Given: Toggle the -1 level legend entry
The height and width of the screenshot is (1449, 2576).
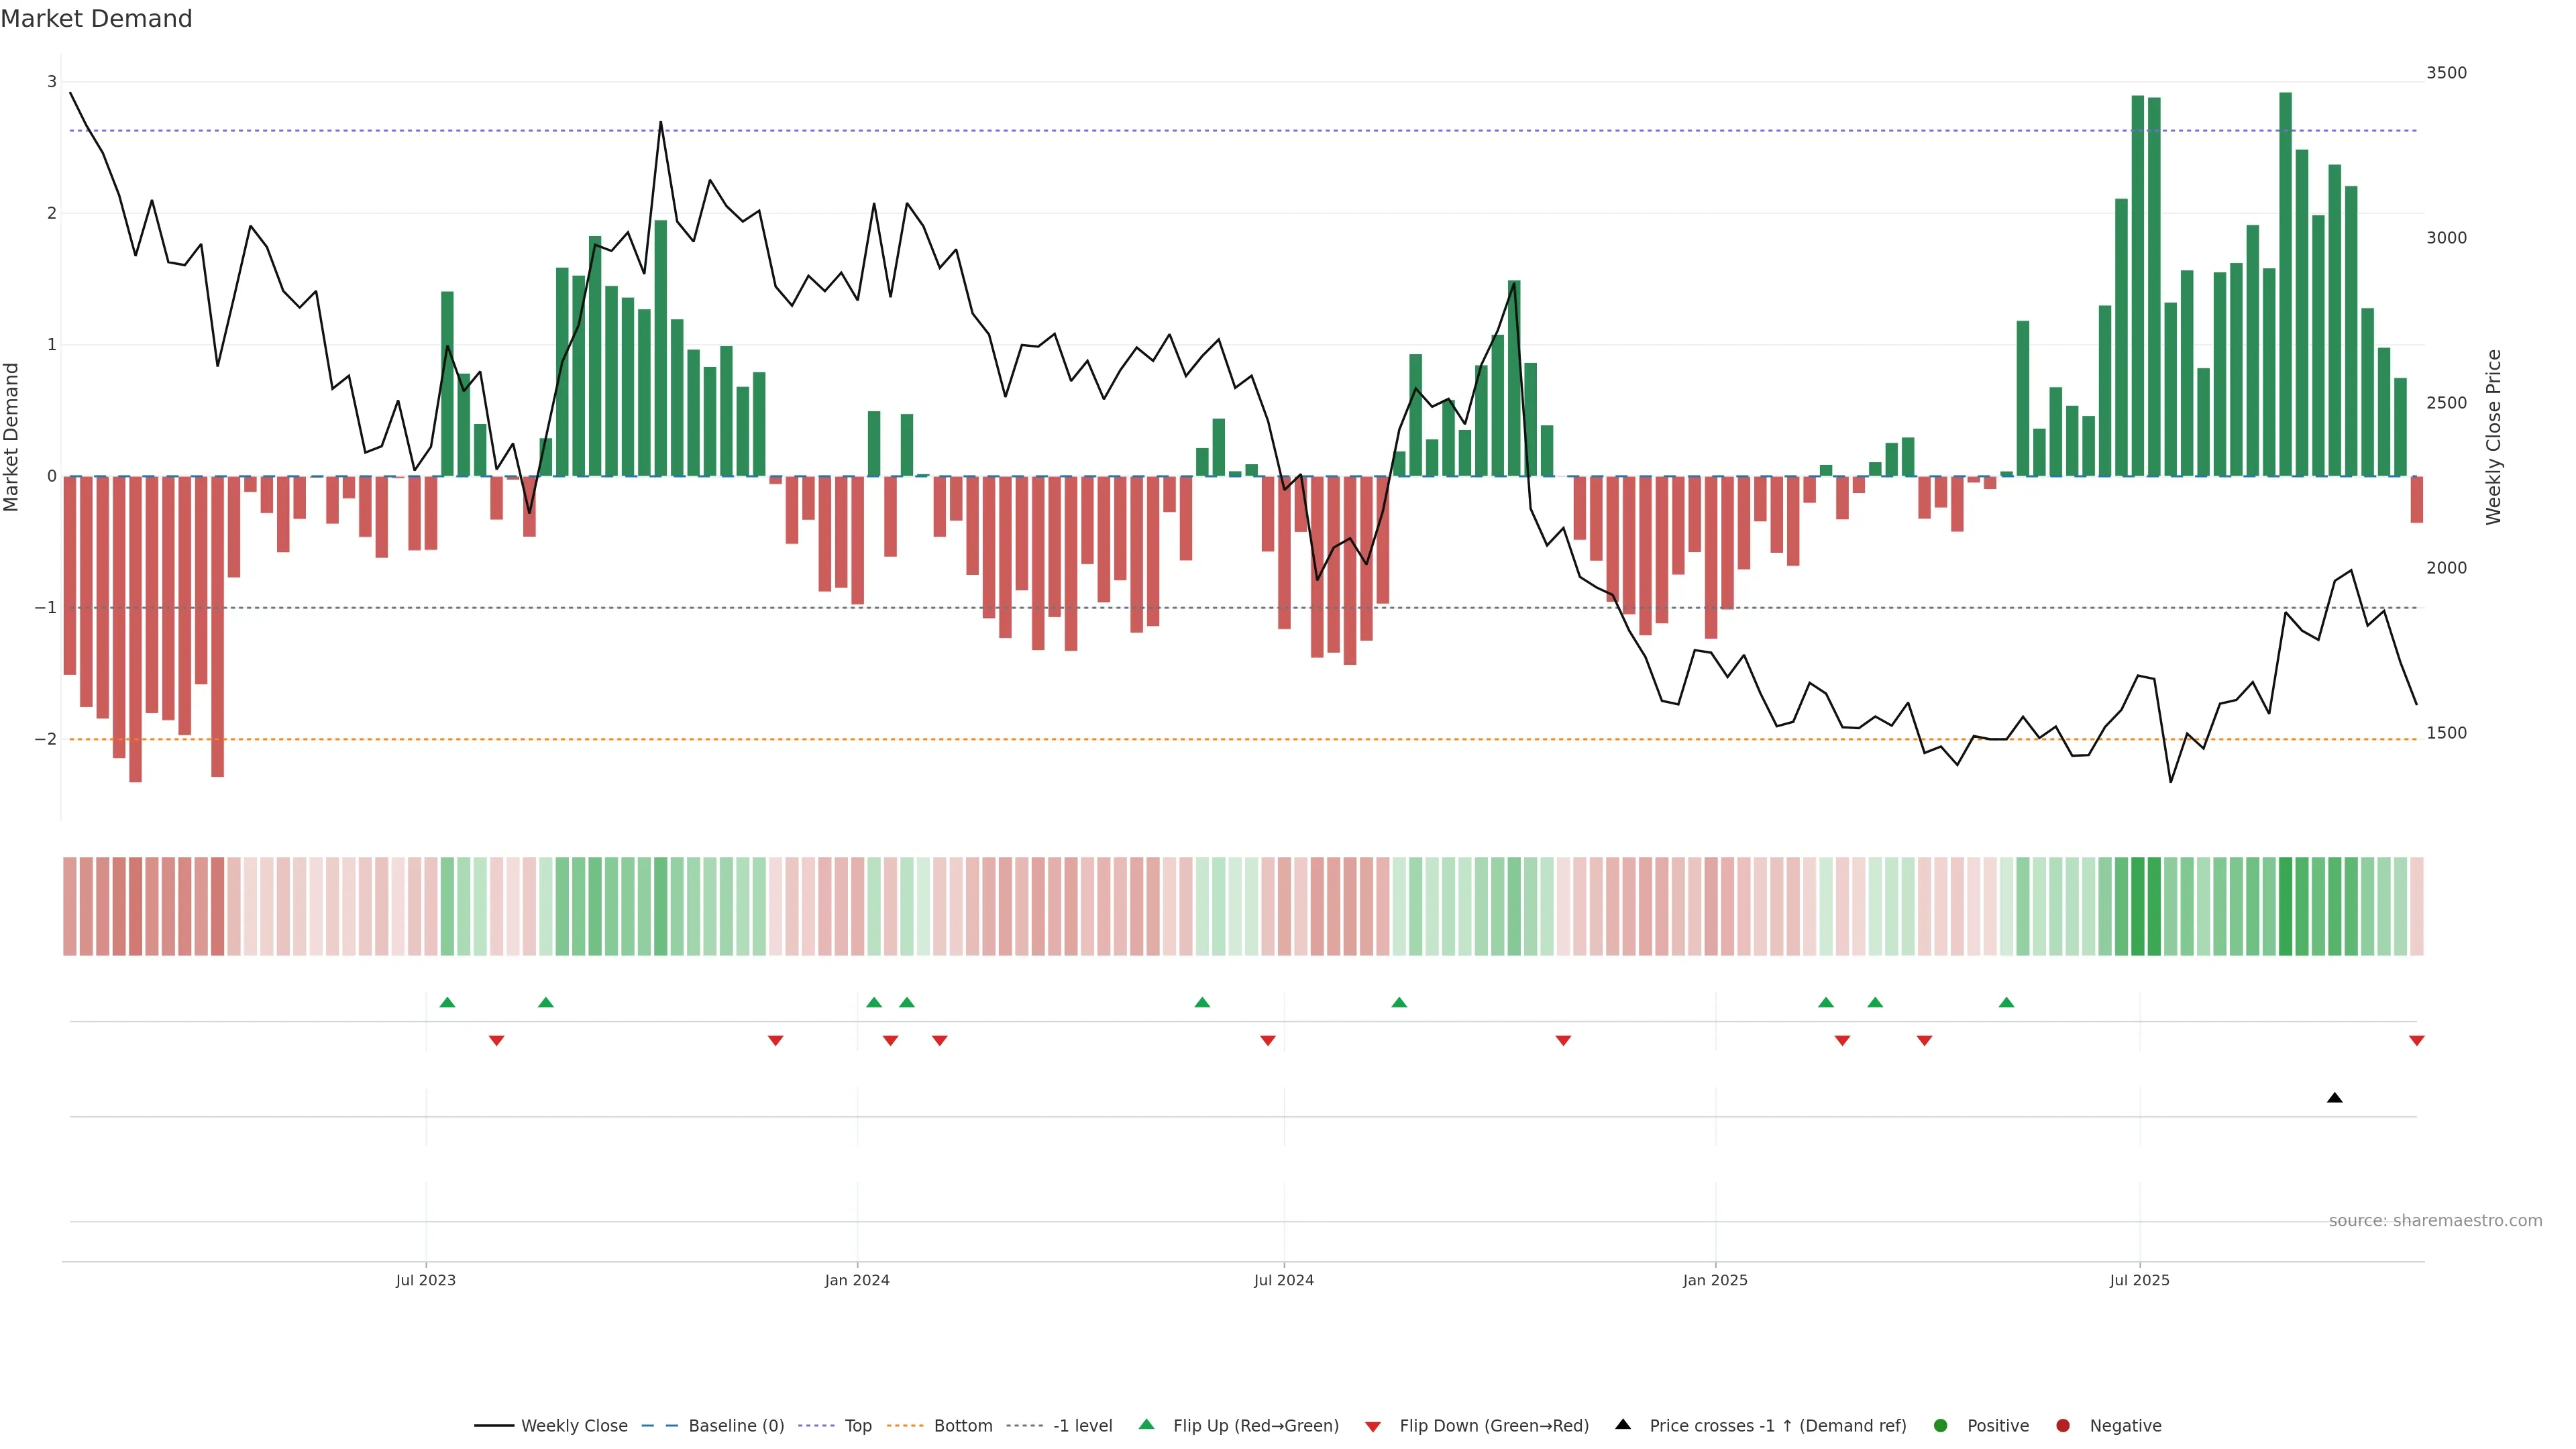Looking at the screenshot, I should [1082, 1425].
